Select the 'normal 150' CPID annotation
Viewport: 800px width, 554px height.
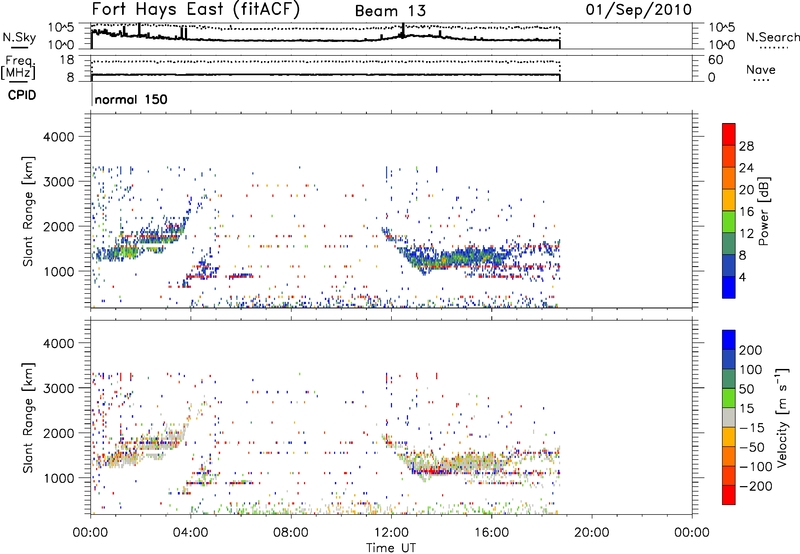click(x=131, y=99)
